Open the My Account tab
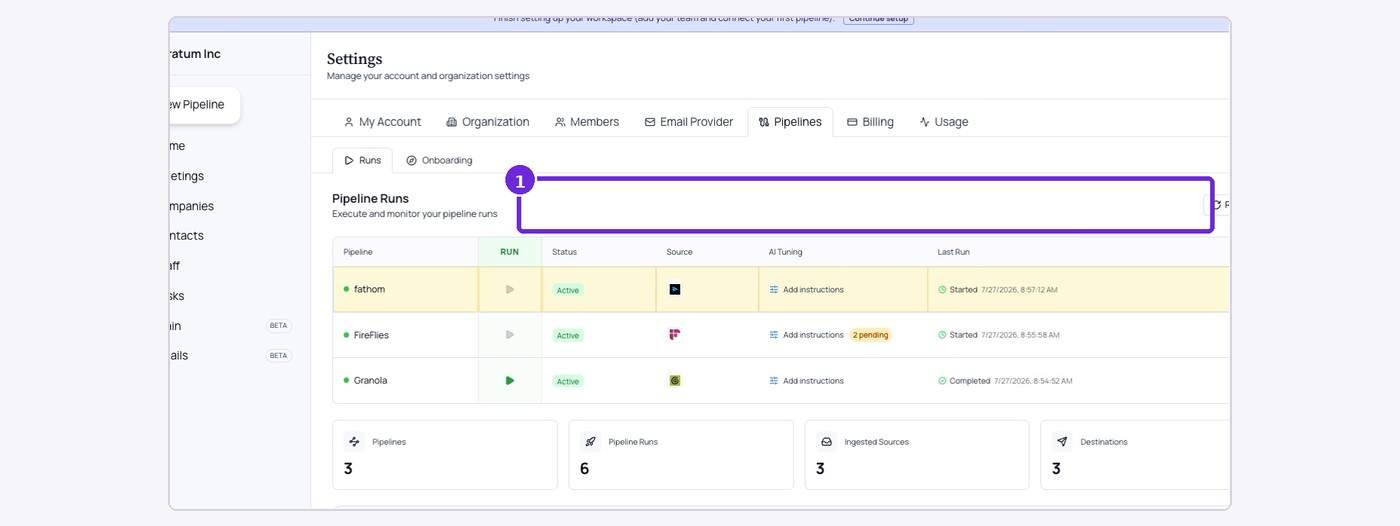Viewport: 1400px width, 526px height. coord(382,122)
